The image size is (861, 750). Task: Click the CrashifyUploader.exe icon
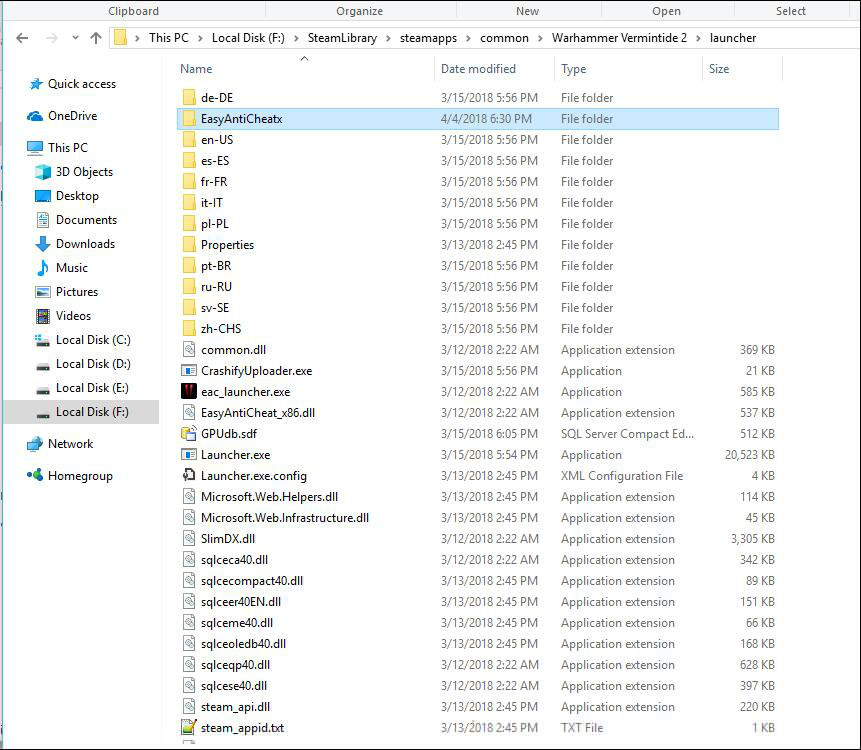click(x=189, y=371)
